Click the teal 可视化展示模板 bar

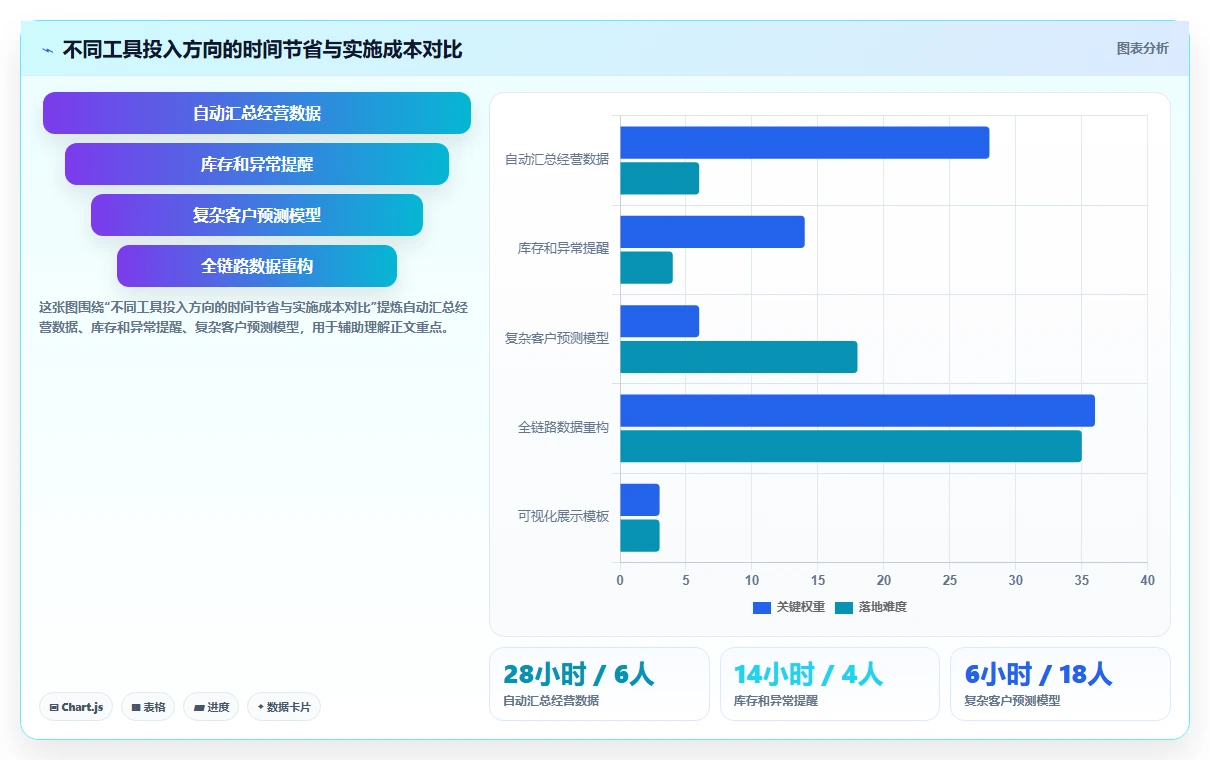pos(640,535)
